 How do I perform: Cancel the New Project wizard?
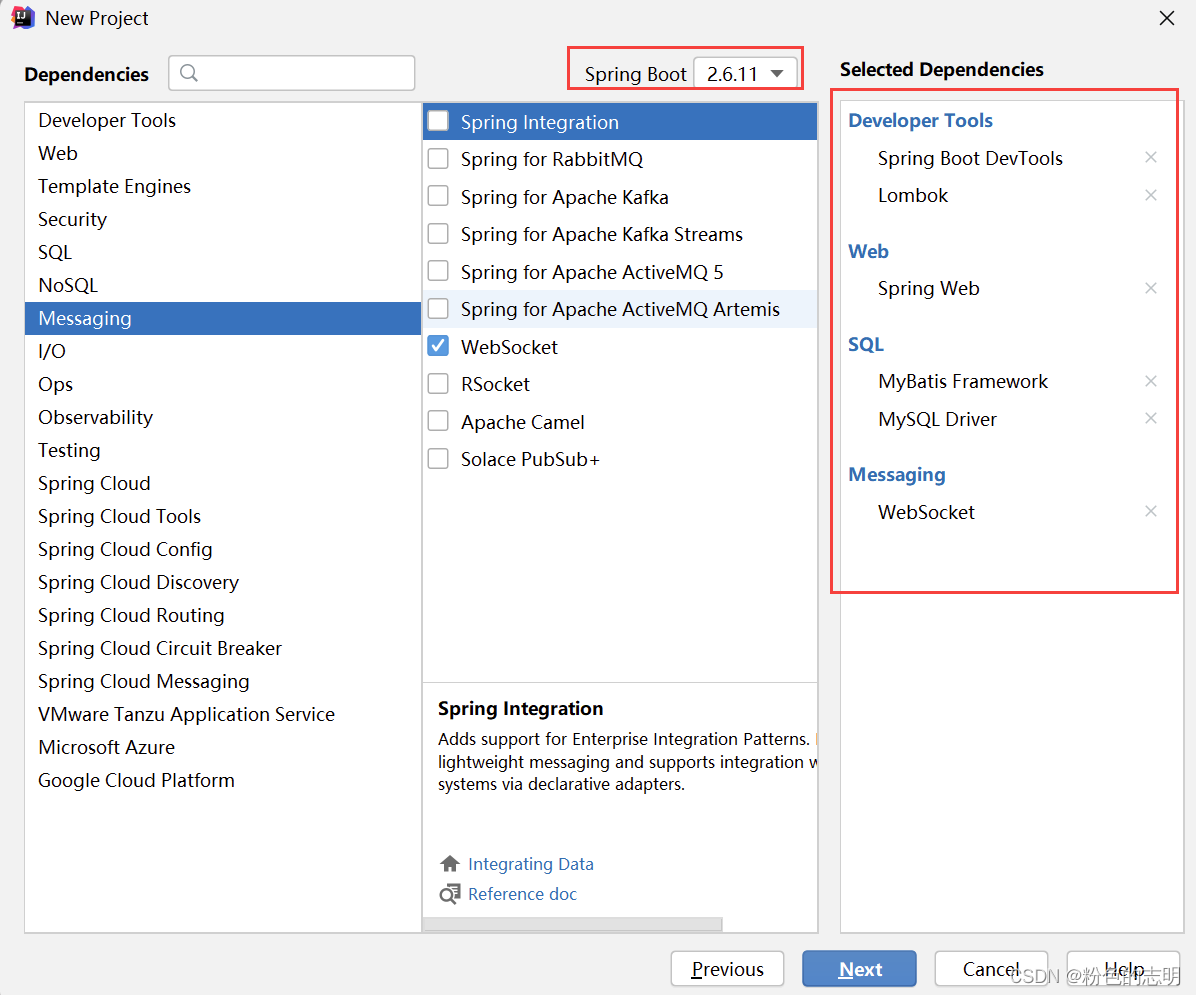click(x=991, y=969)
